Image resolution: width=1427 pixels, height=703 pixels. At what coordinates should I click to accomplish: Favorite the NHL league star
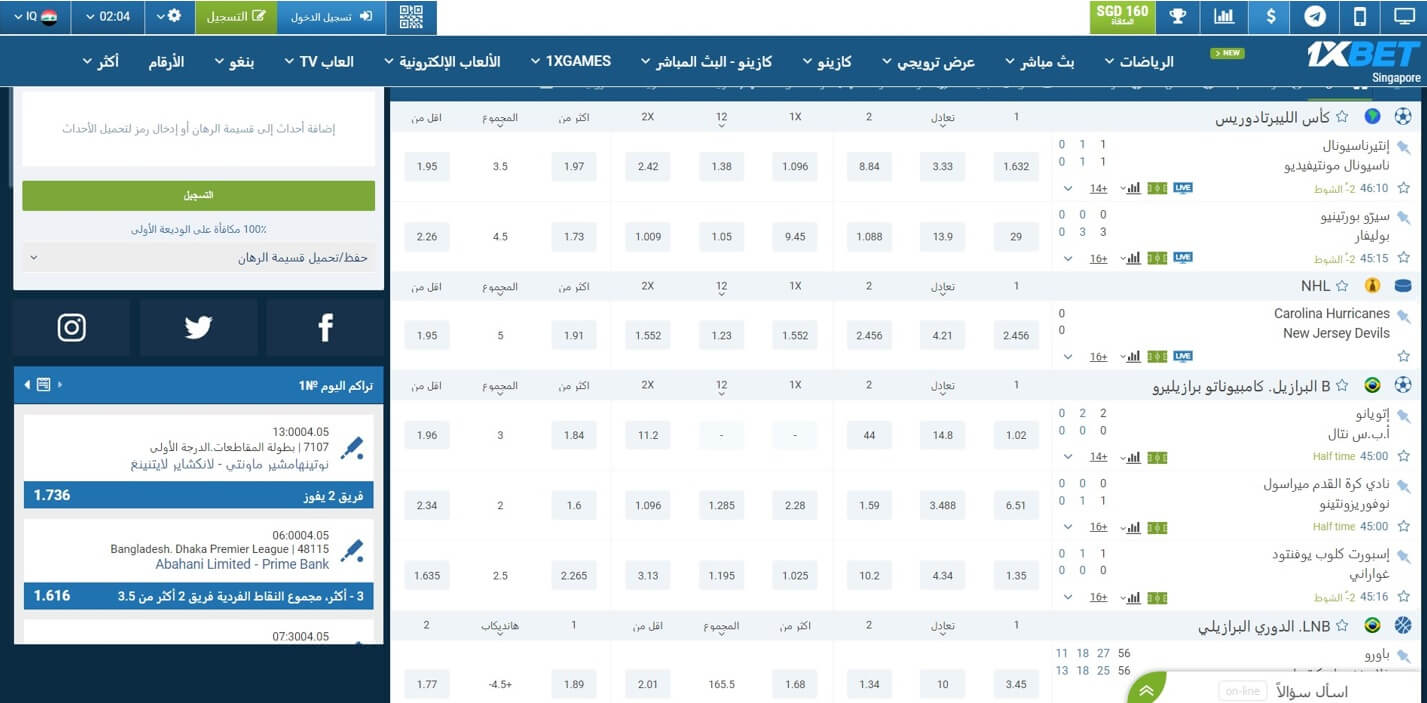tap(1343, 286)
